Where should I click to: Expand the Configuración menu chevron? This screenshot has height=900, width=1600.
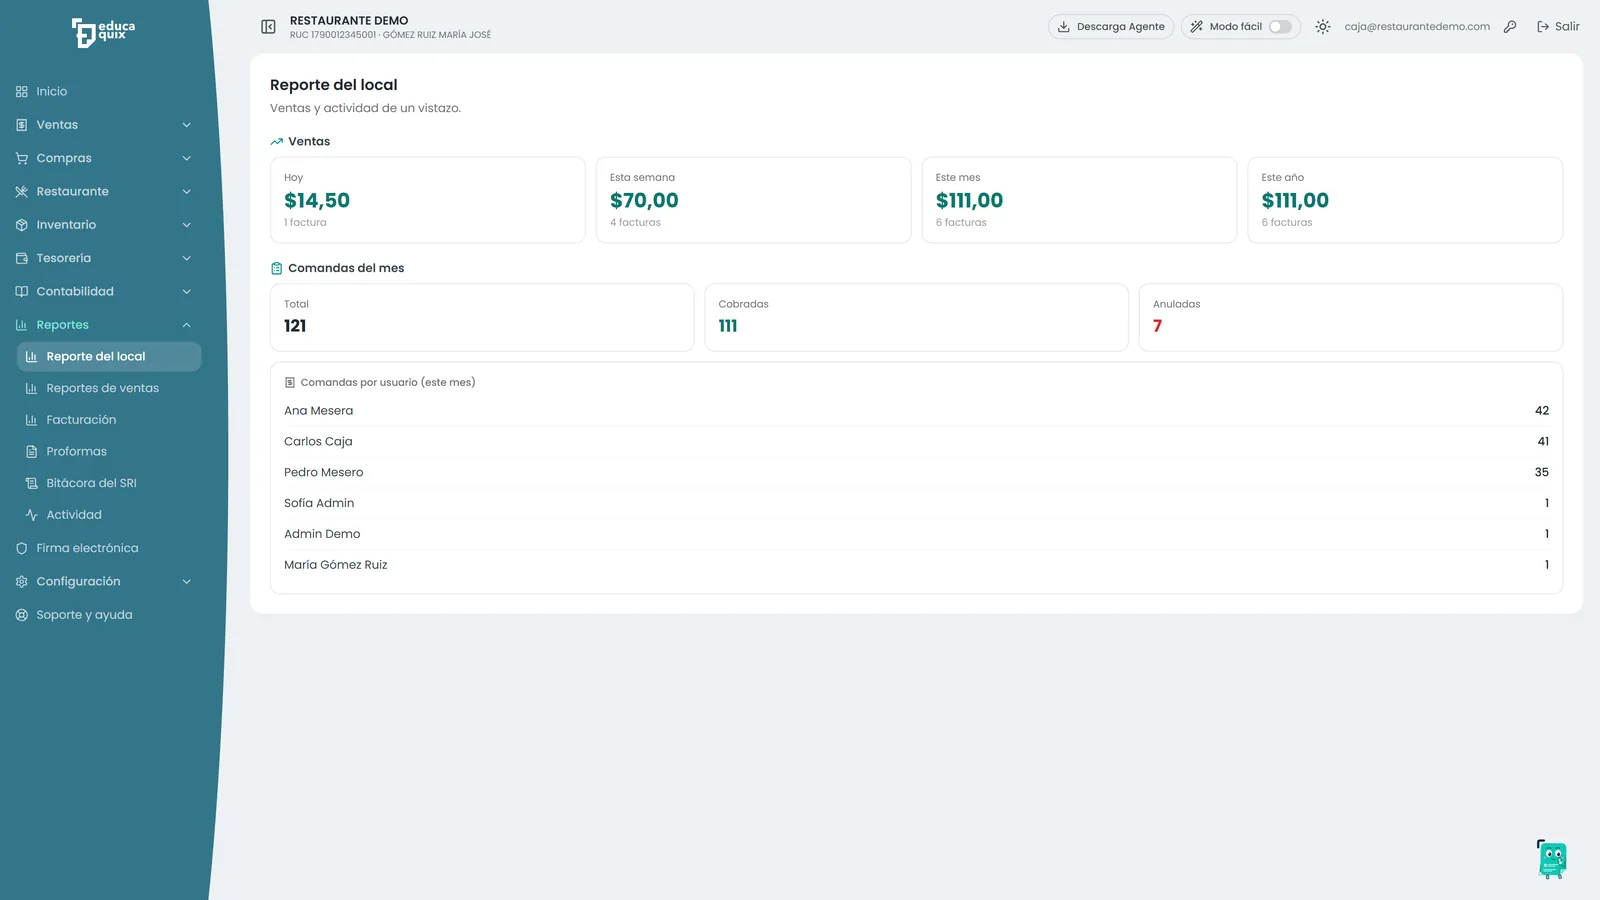pos(186,582)
